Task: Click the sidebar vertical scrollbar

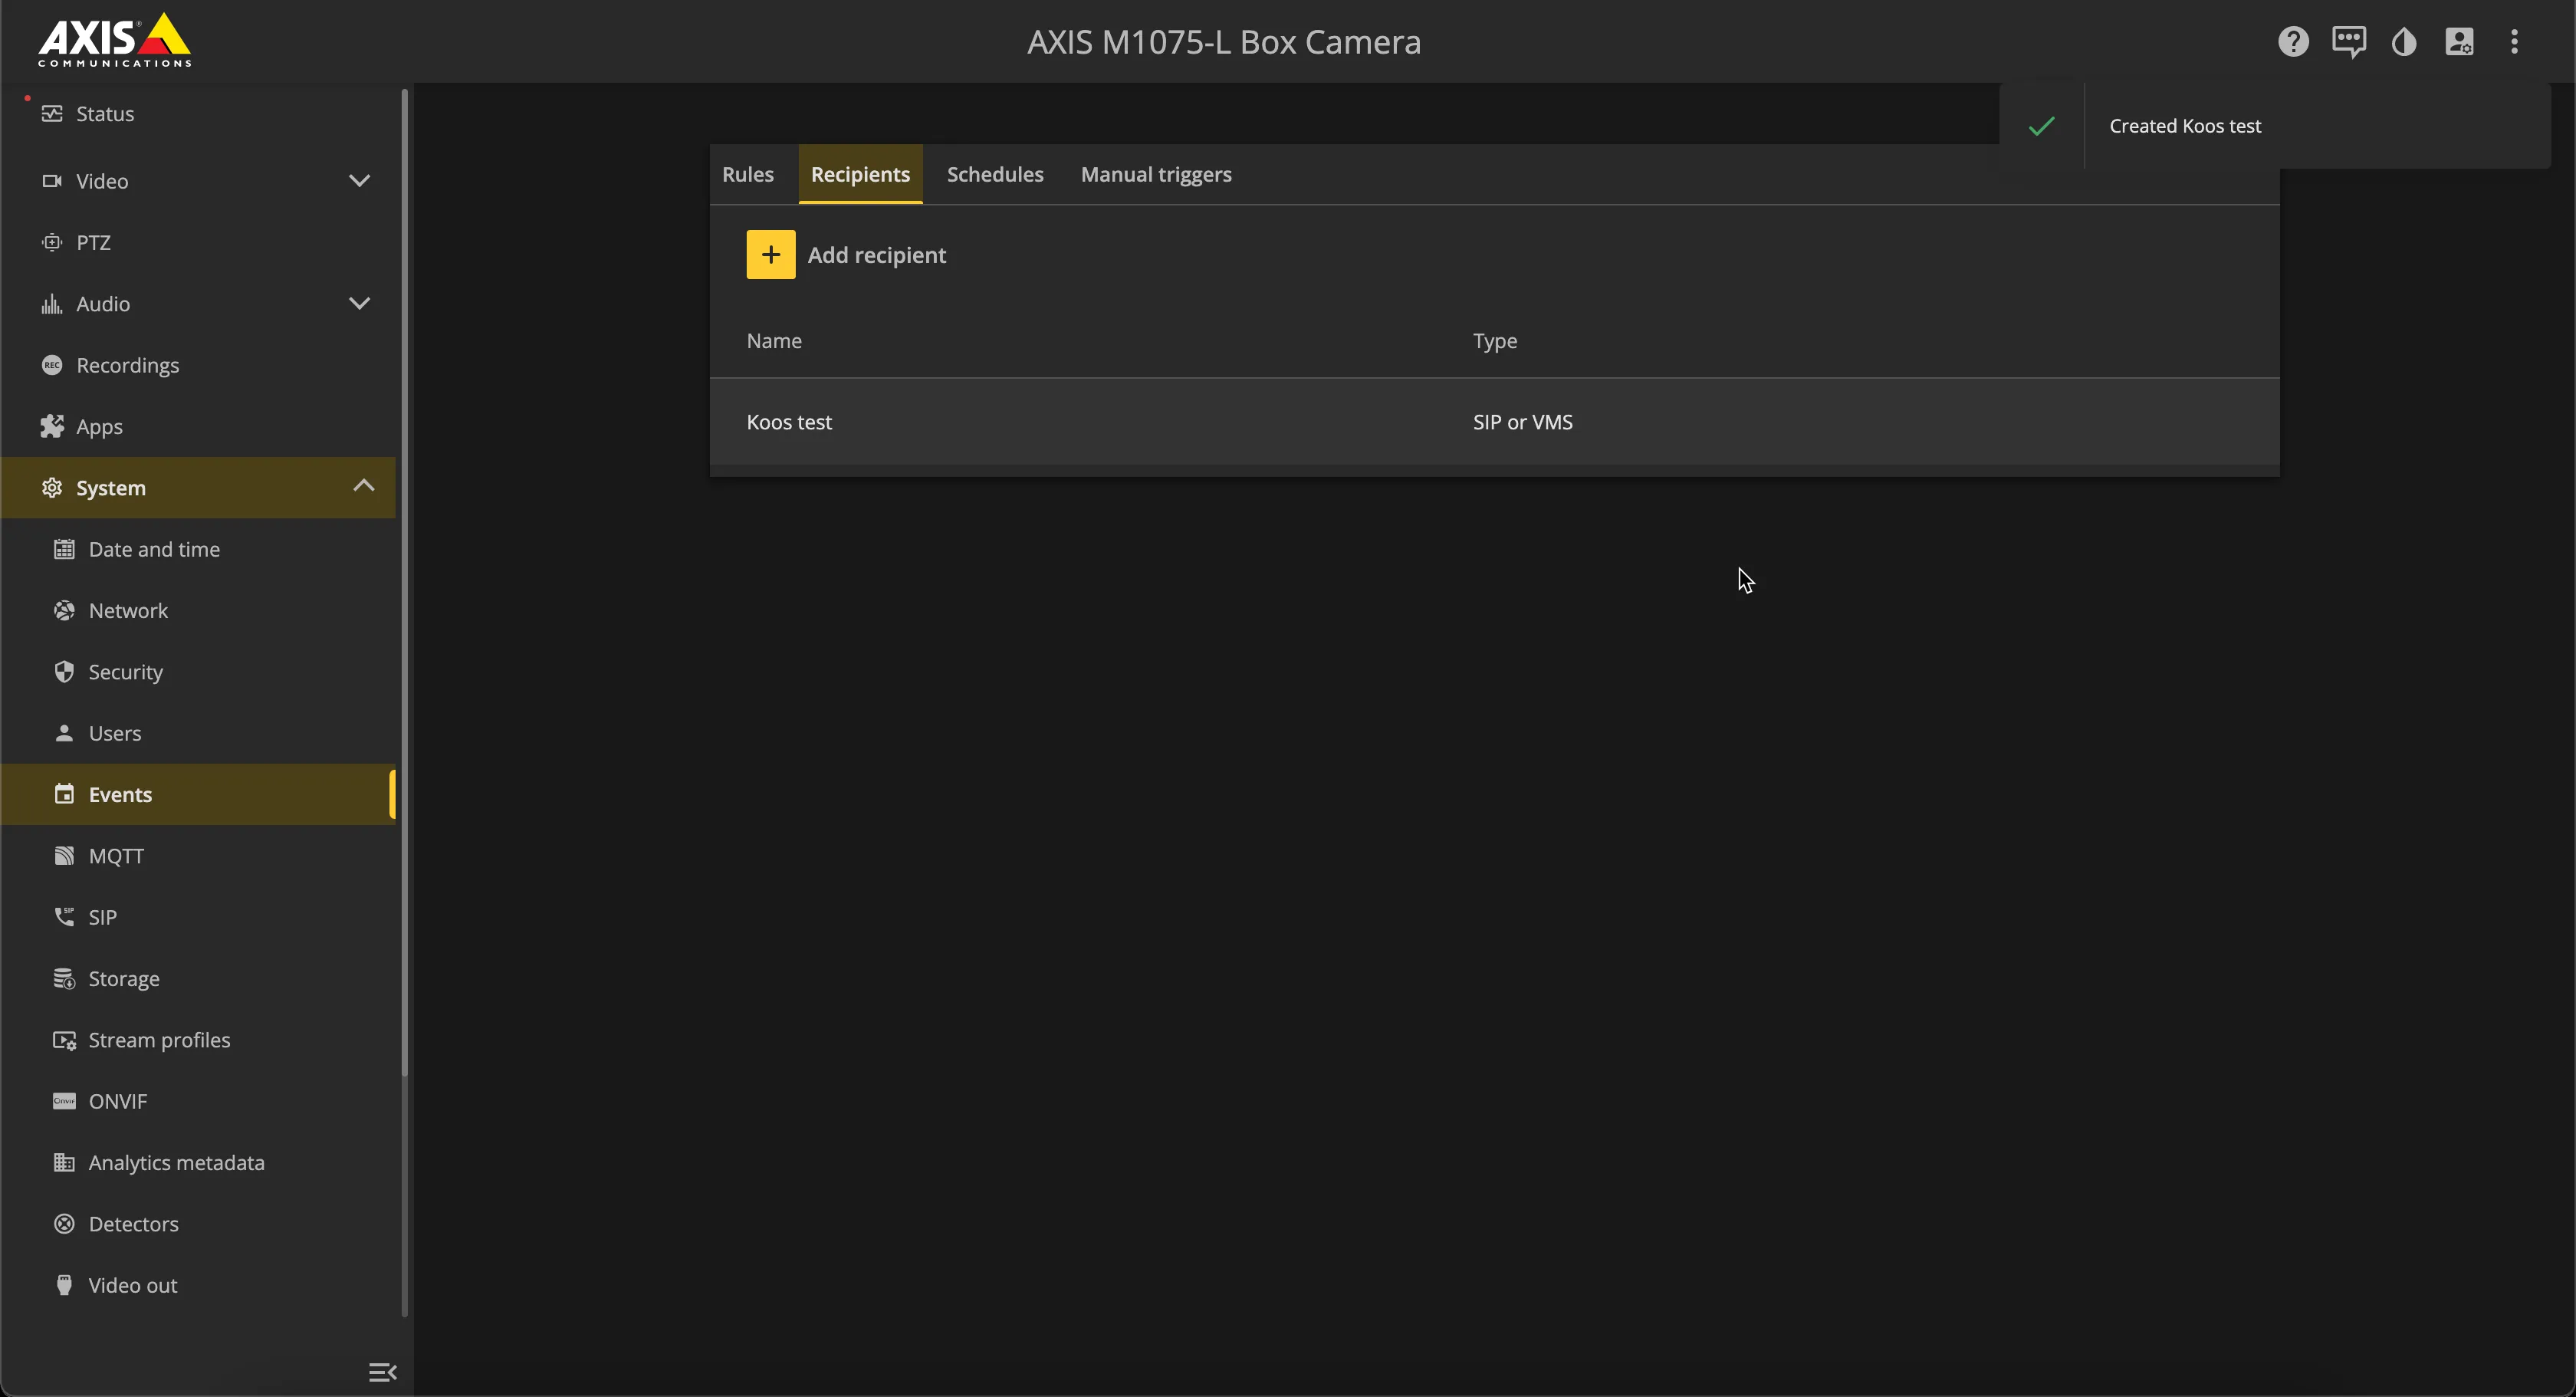Action: (x=404, y=583)
